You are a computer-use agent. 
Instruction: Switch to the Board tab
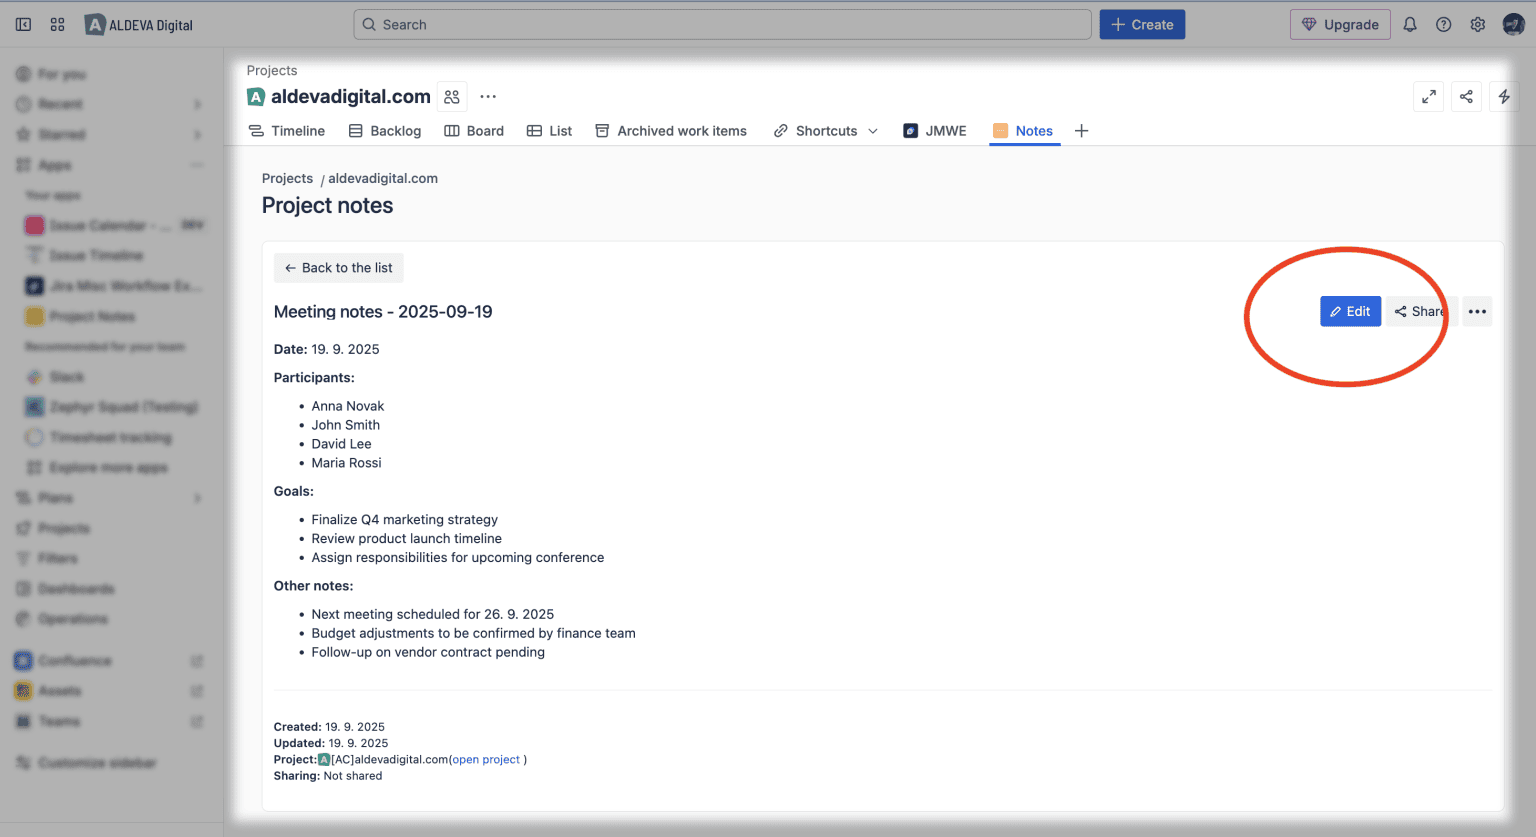click(474, 131)
